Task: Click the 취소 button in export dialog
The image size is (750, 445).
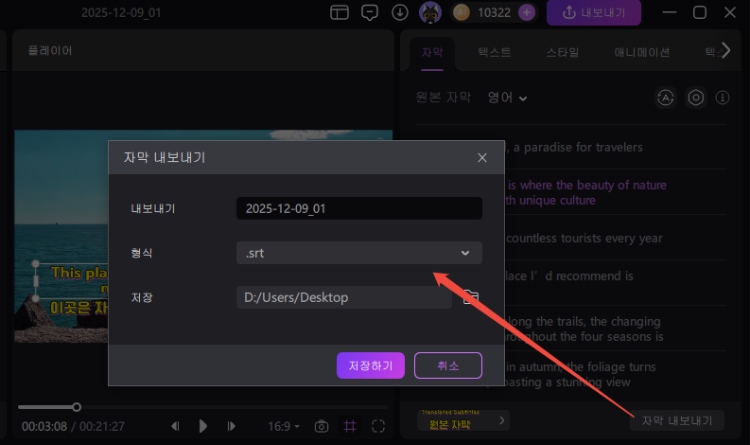Action: (x=448, y=366)
